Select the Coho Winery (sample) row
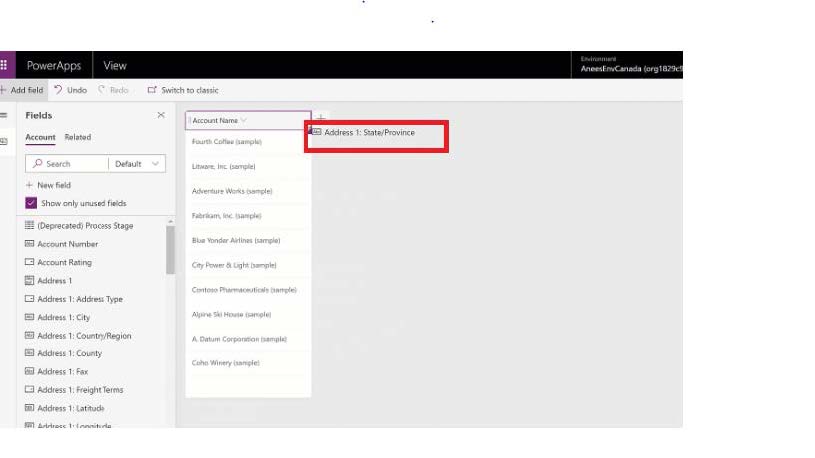Screen dimensions: 815x458 pyautogui.click(x=248, y=363)
